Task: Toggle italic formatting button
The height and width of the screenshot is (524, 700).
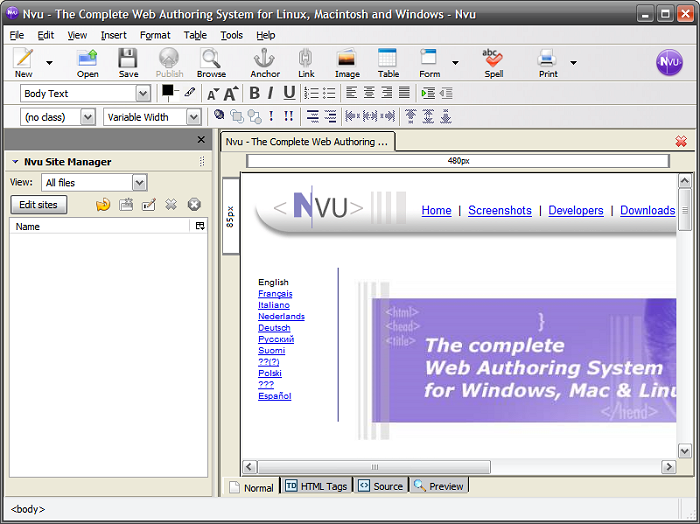Action: coord(271,93)
